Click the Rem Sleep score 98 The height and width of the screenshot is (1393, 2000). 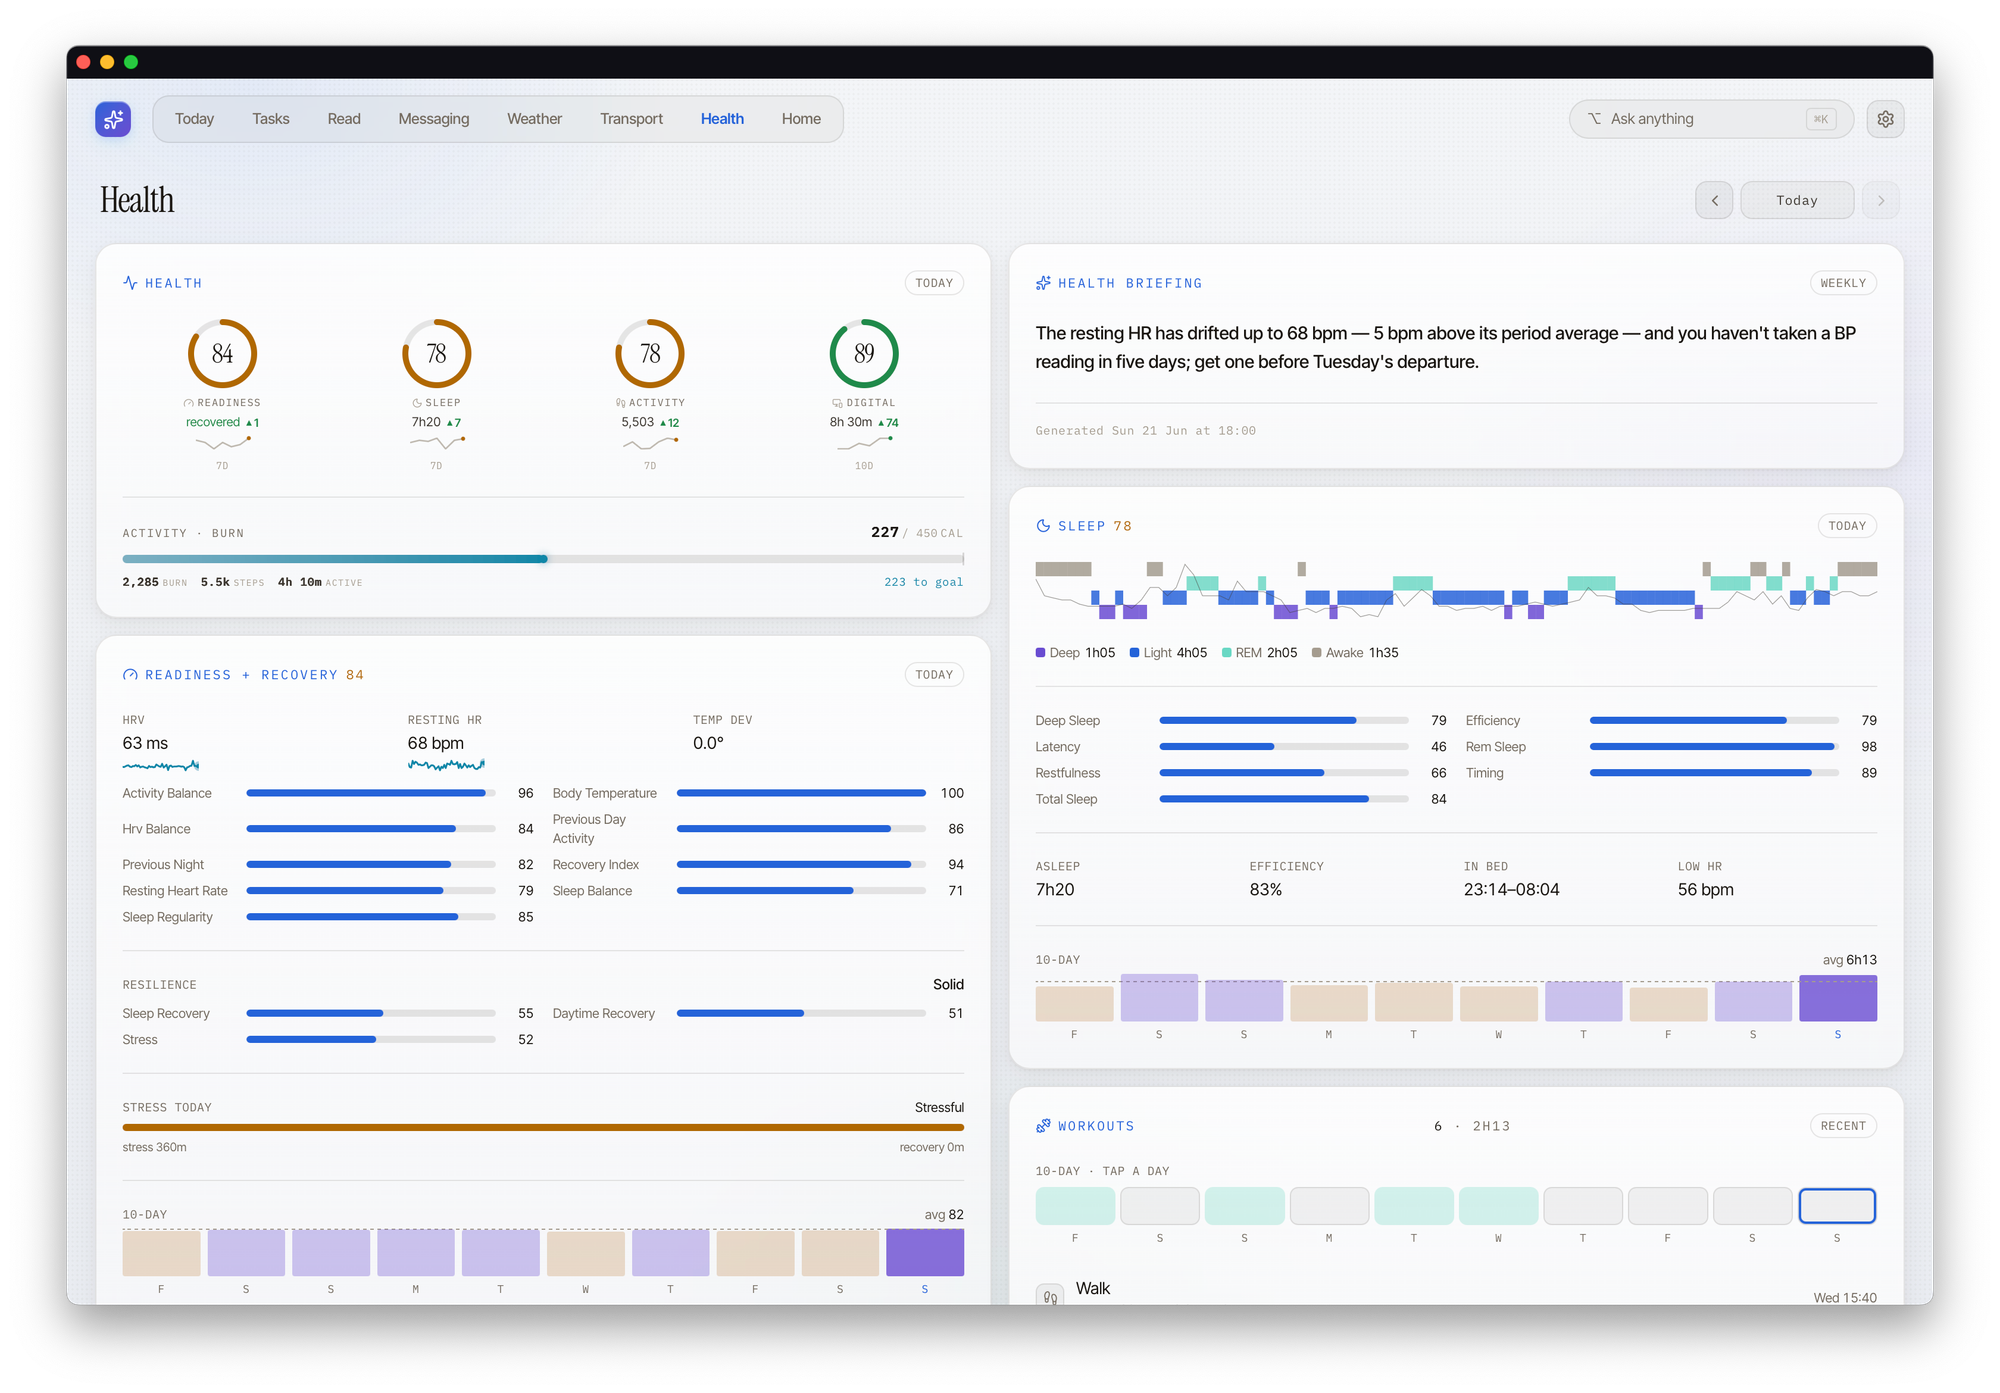tap(1868, 747)
